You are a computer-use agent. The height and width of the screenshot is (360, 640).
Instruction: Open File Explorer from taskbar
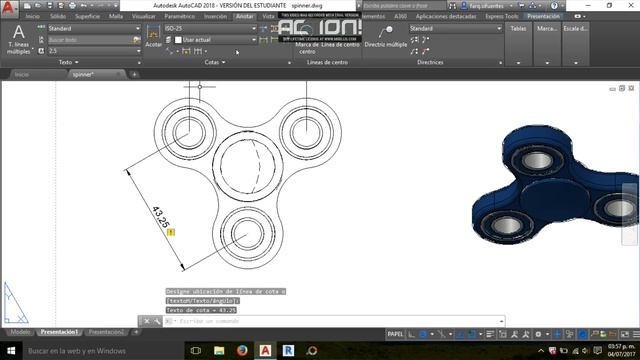click(x=219, y=351)
